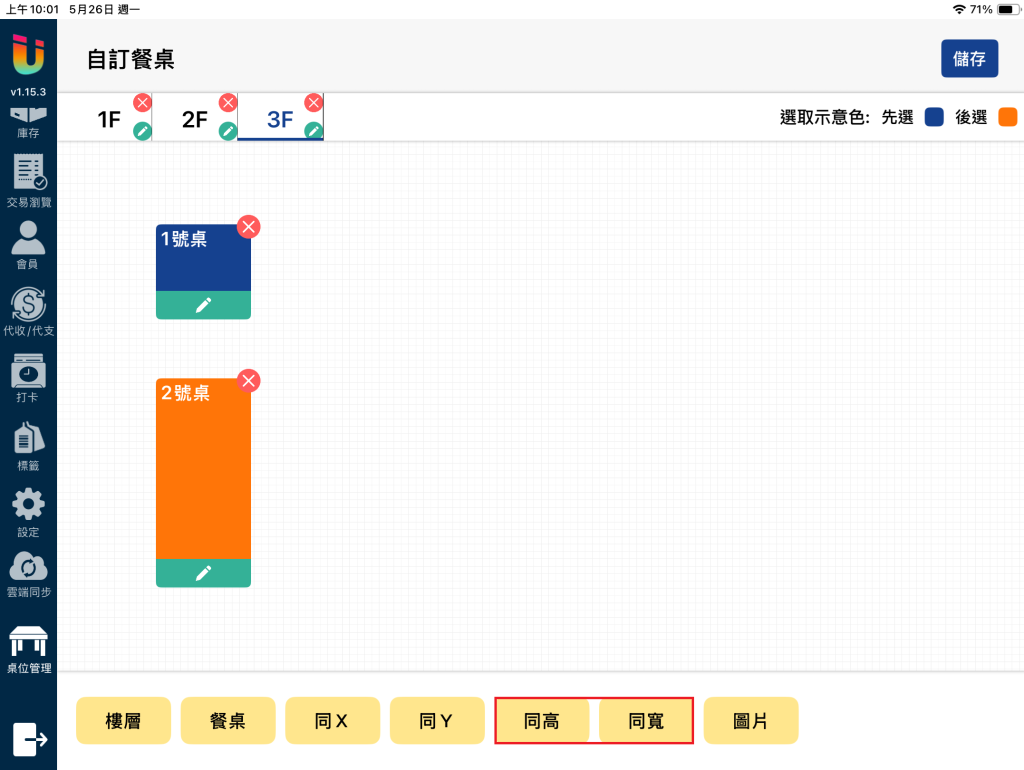Click the orange 後選 color swatch

click(x=1008, y=117)
